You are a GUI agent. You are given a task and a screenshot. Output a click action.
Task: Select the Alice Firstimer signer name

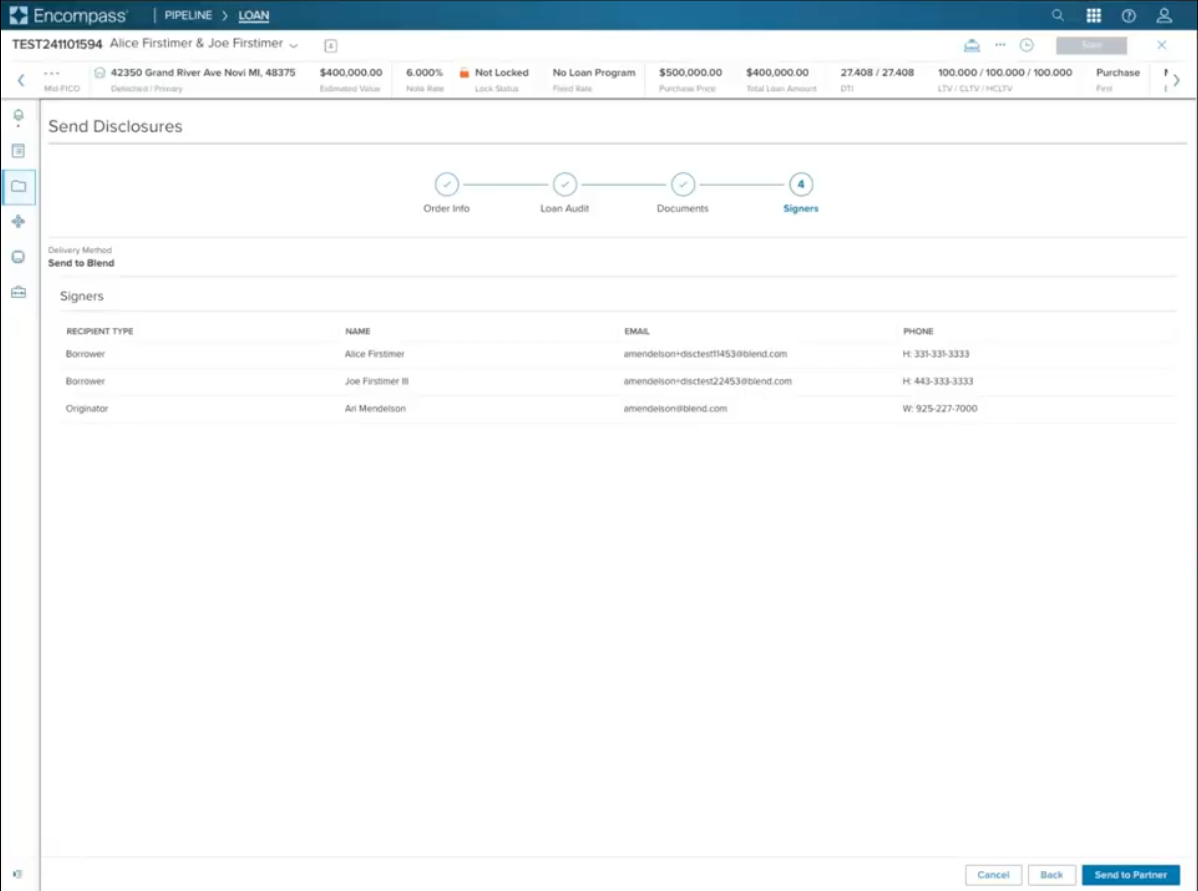pyautogui.click(x=374, y=354)
